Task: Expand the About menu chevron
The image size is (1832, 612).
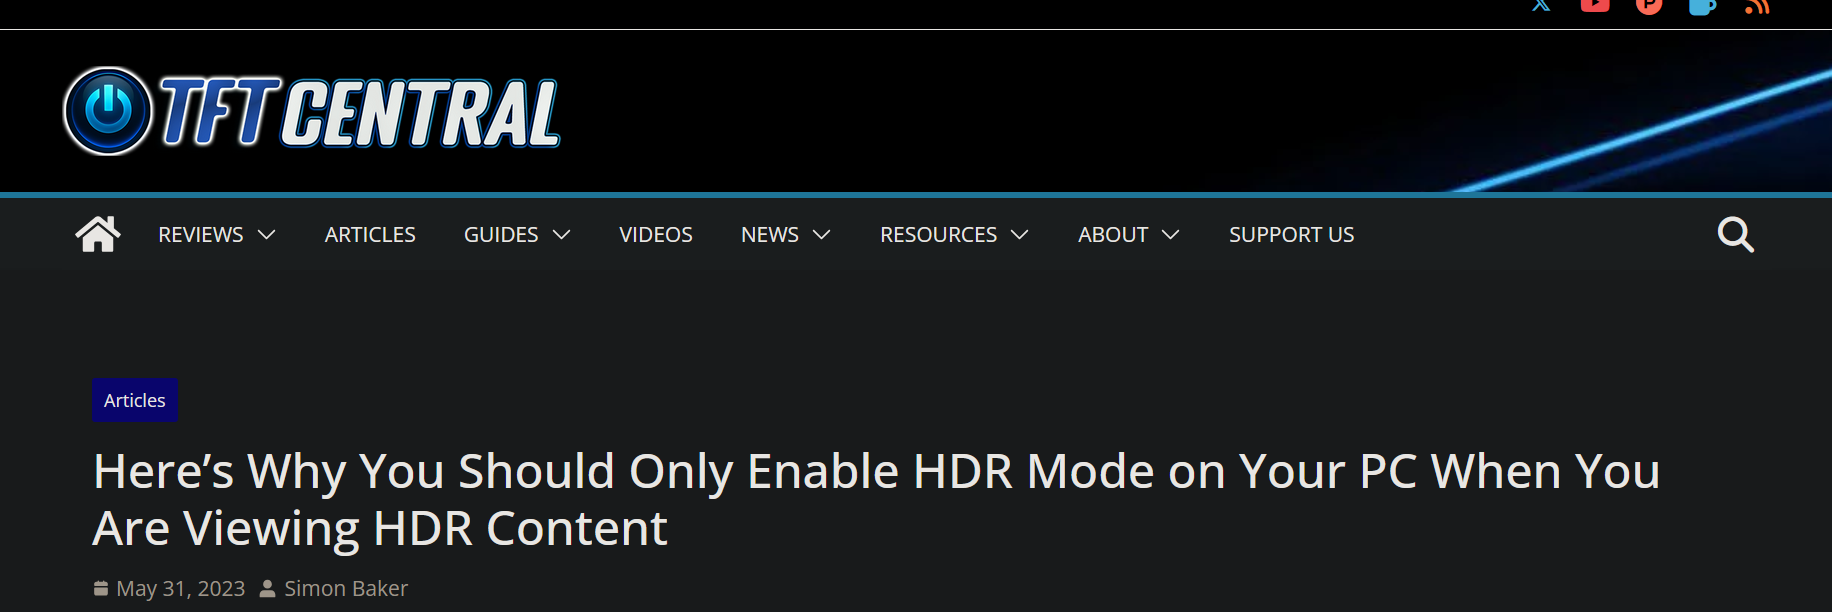Action: tap(1171, 234)
